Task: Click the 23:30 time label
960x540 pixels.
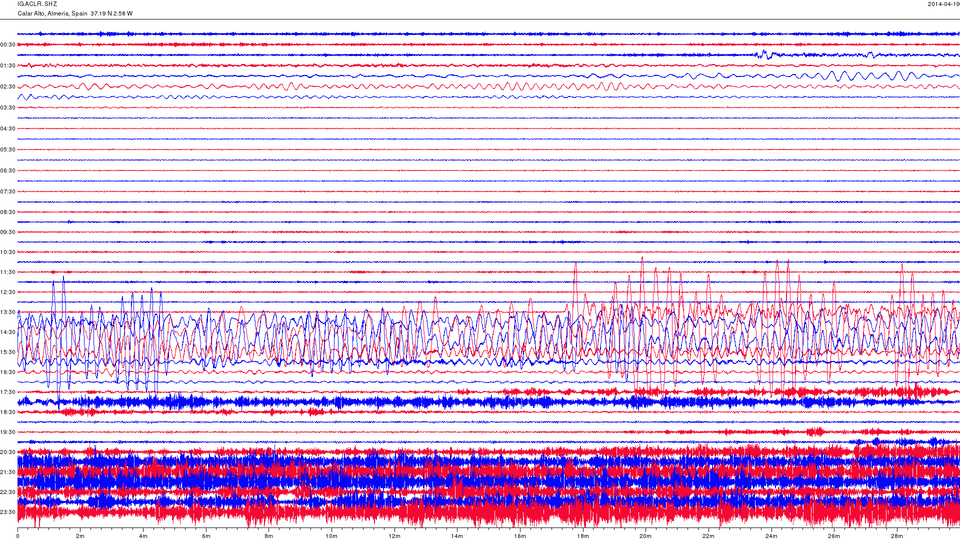Action: 8,512
